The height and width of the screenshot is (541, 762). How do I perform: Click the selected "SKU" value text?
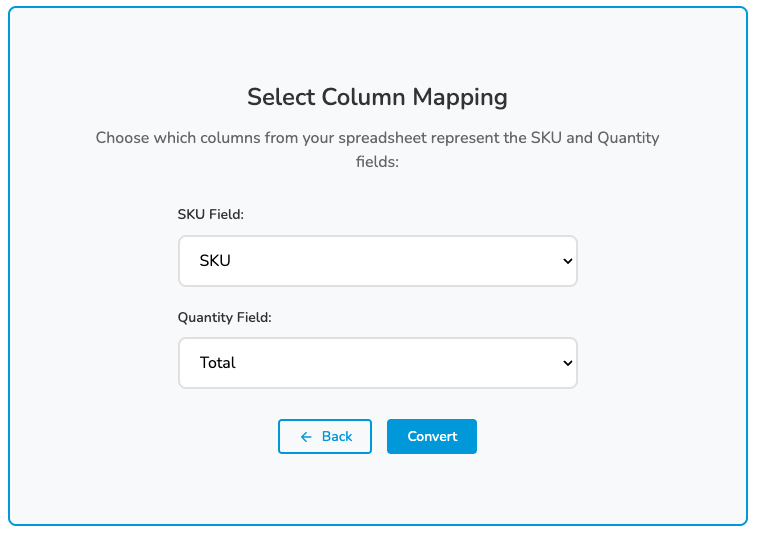click(215, 261)
